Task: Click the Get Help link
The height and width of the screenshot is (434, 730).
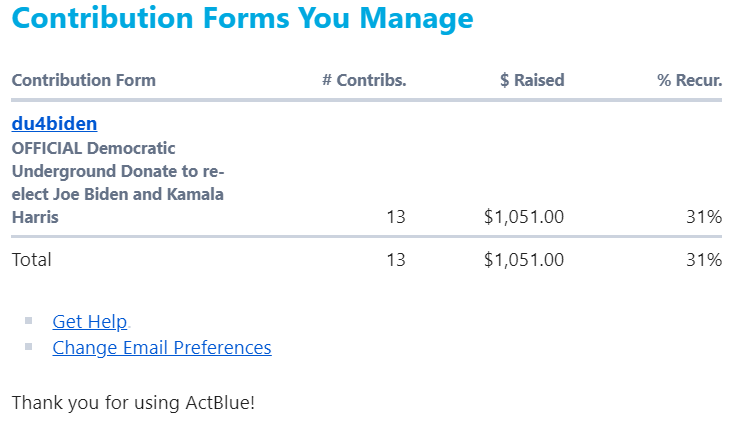Action: (x=89, y=321)
